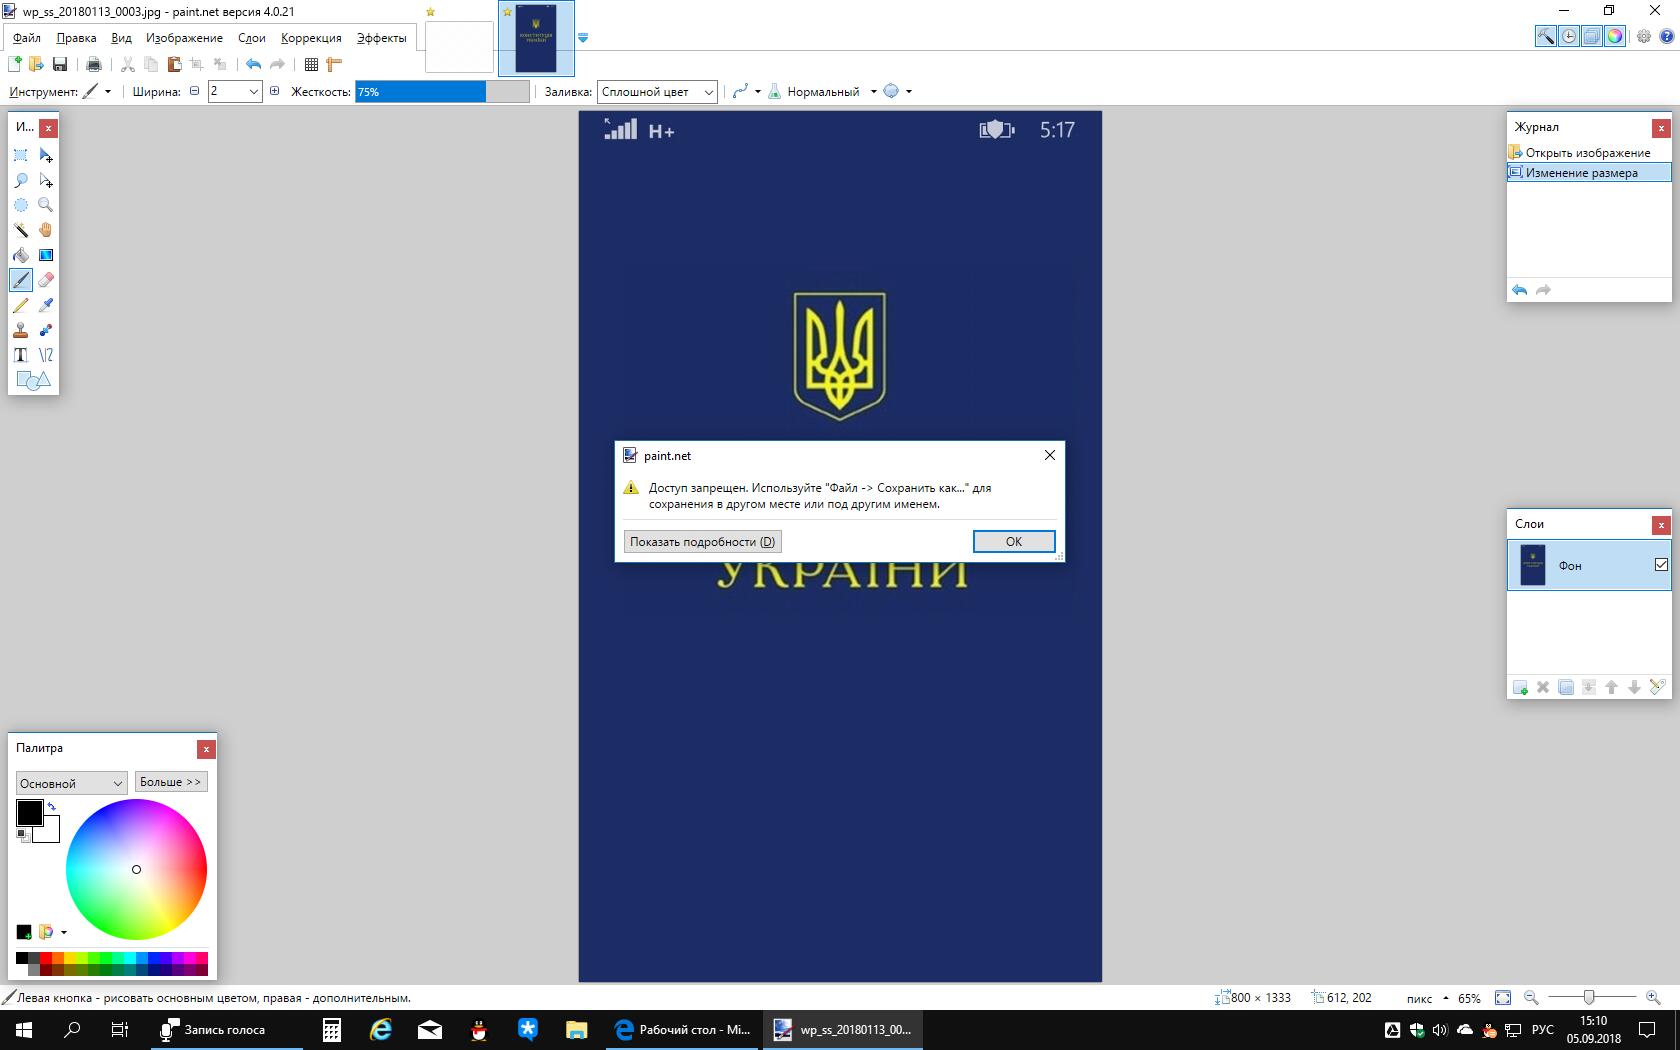
Task: Select the Paintbrush tool in toolbox
Action: [x=21, y=280]
